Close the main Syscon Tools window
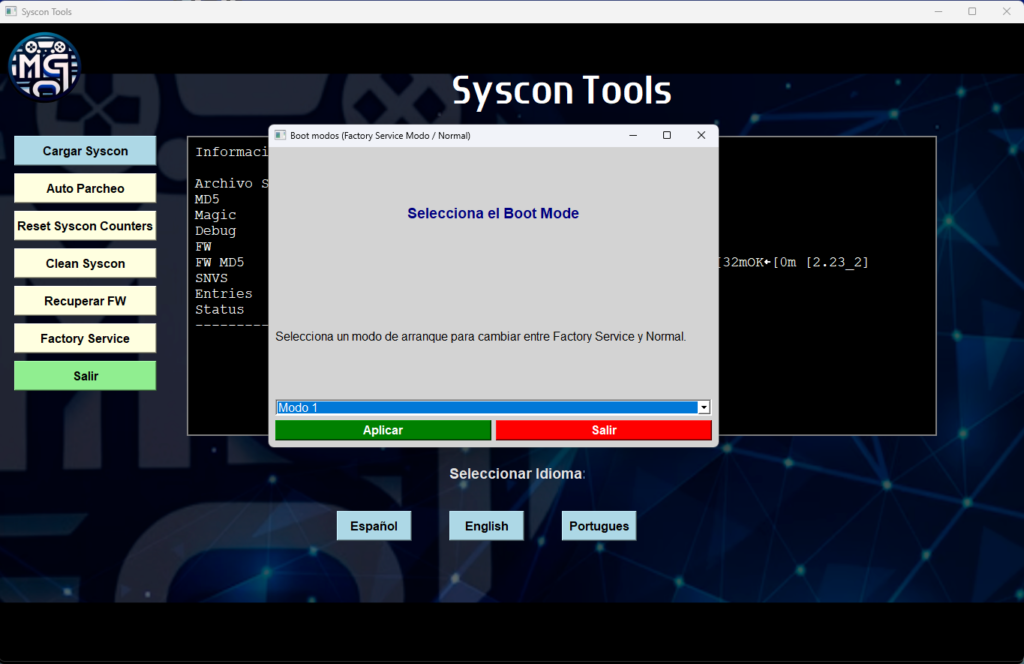The image size is (1024, 664). [x=1006, y=11]
